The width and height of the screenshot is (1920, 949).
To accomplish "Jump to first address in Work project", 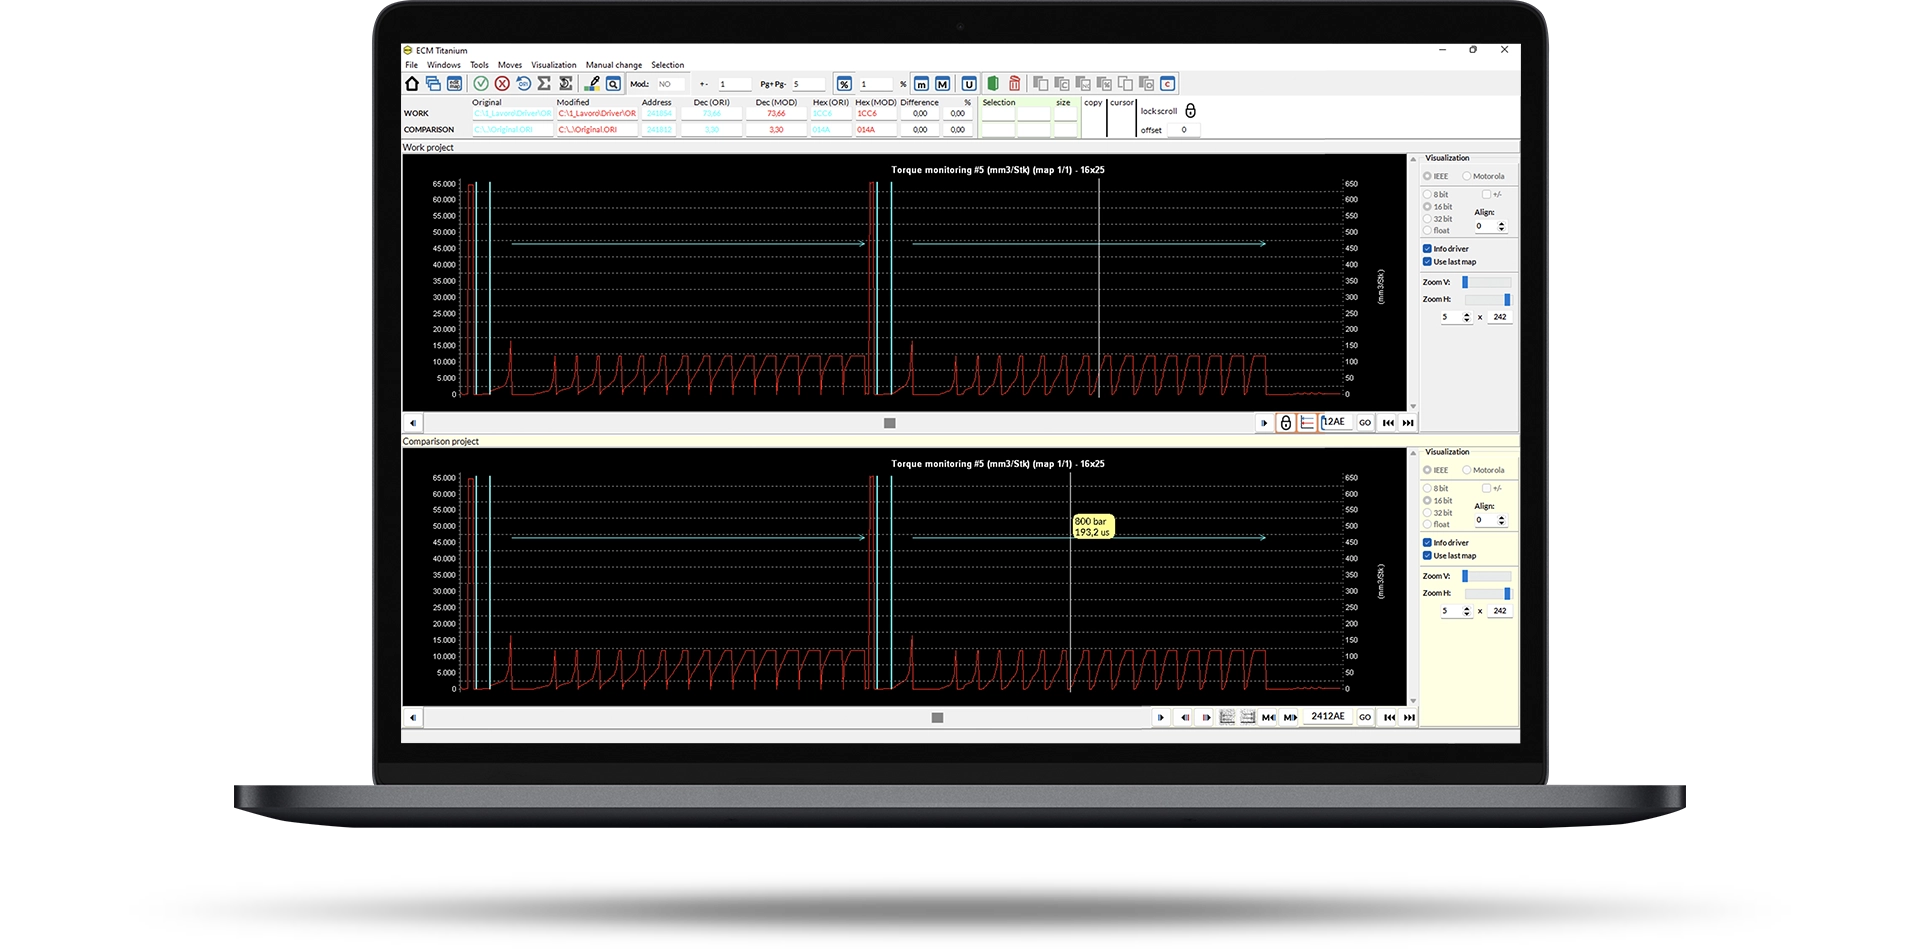I will pyautogui.click(x=1388, y=423).
